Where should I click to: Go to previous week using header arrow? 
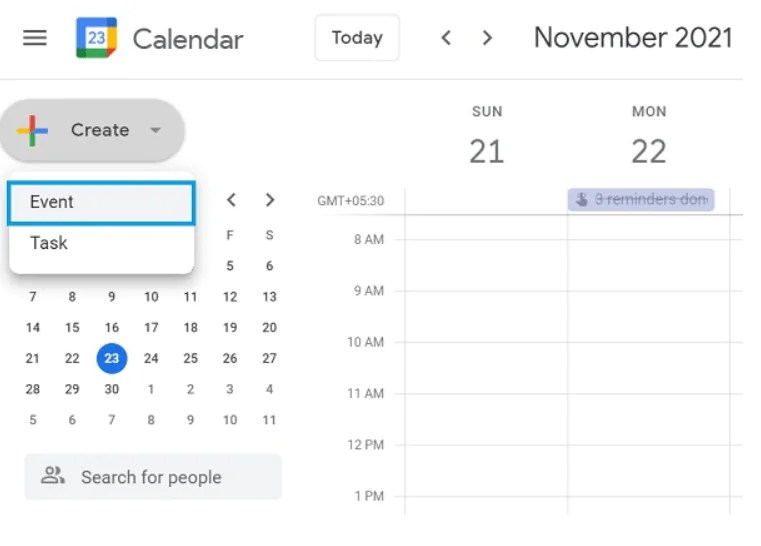coord(446,38)
